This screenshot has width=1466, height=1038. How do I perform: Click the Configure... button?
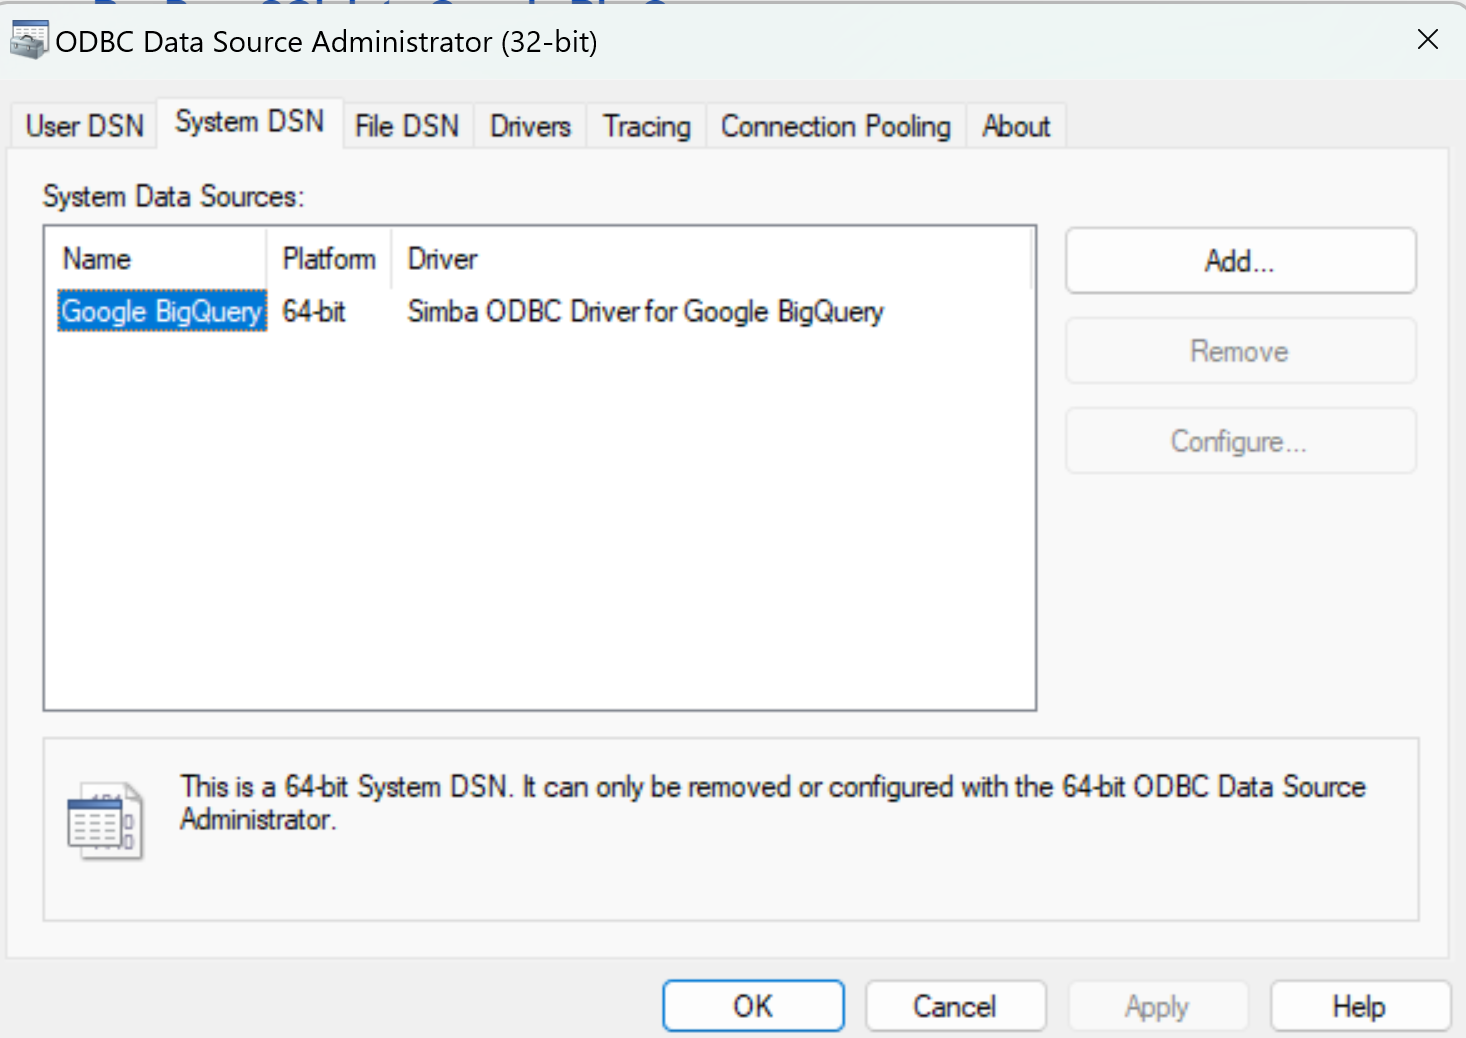coord(1240,441)
